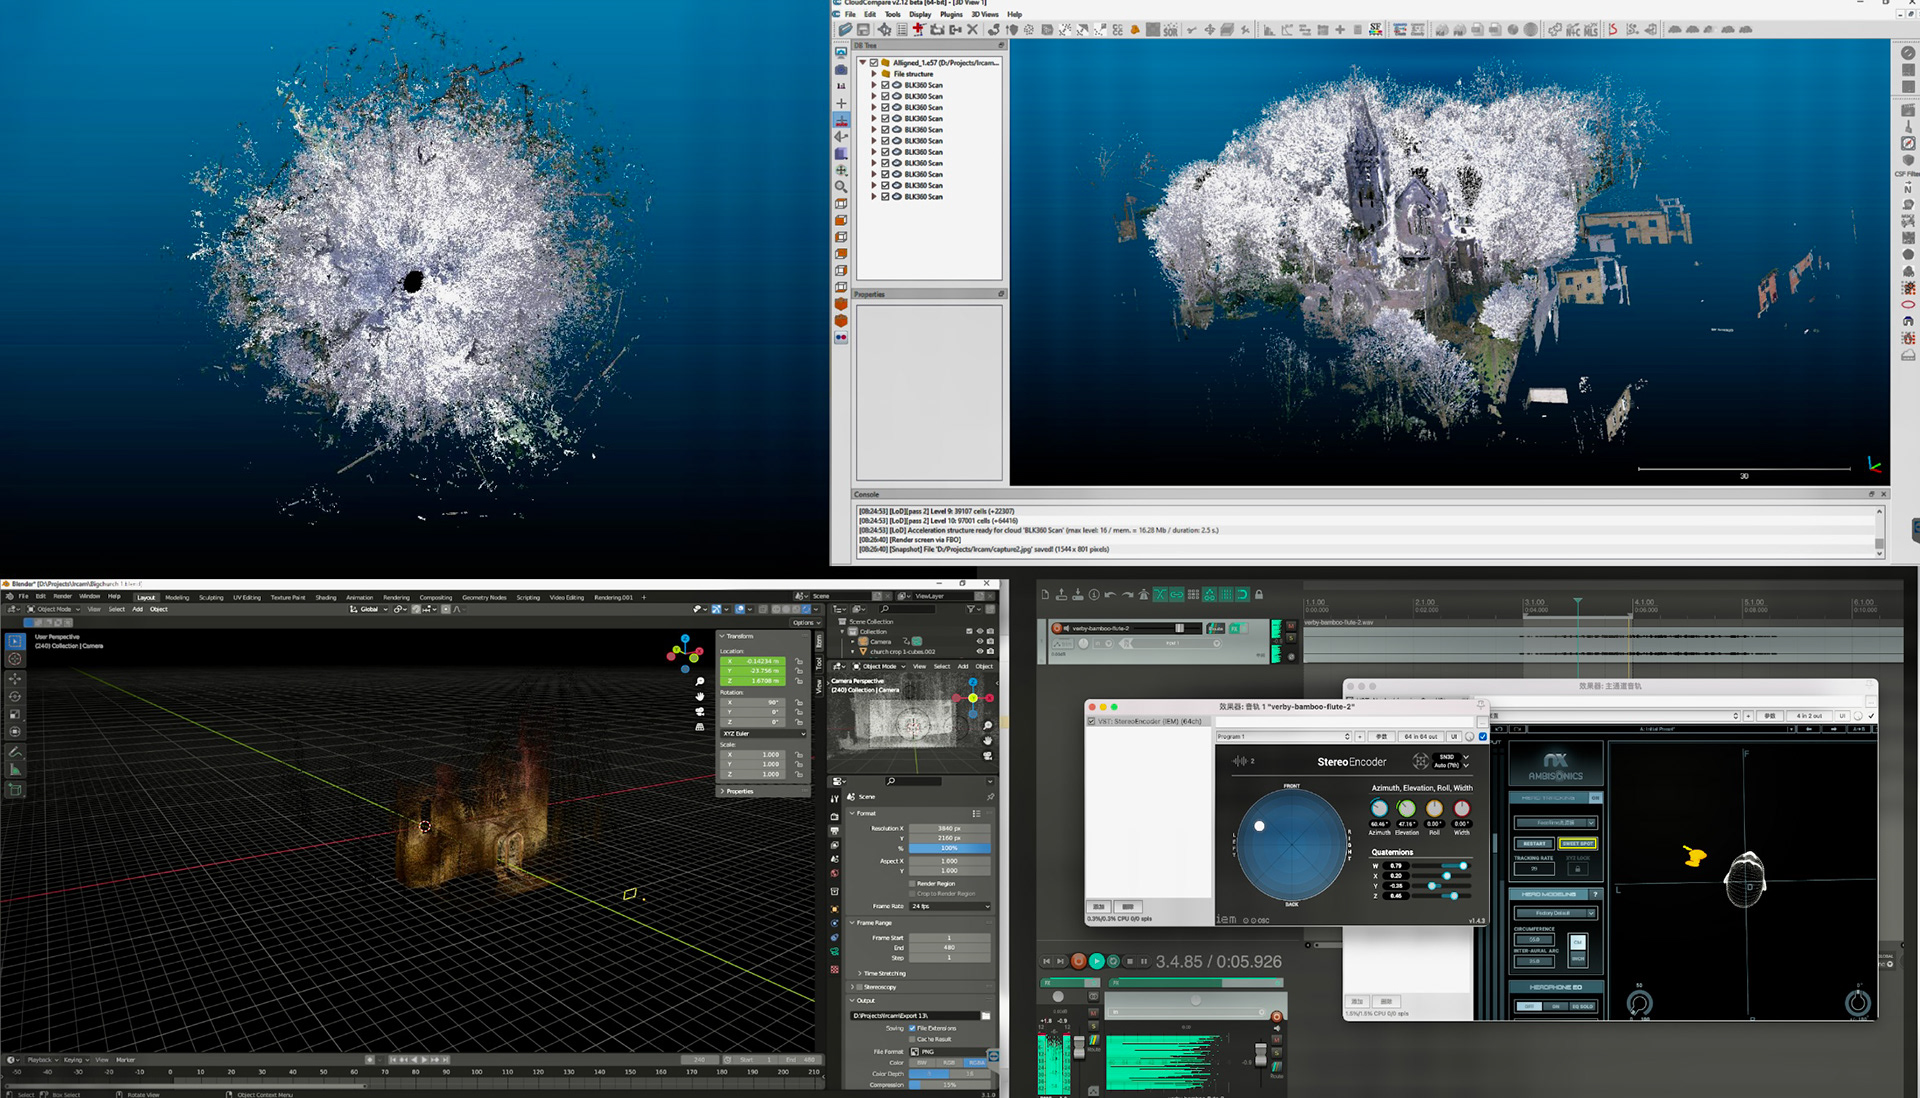Click CloudCompare left sidebar zoom magnifier icon
Screen dimensions: 1920x1098
click(841, 187)
